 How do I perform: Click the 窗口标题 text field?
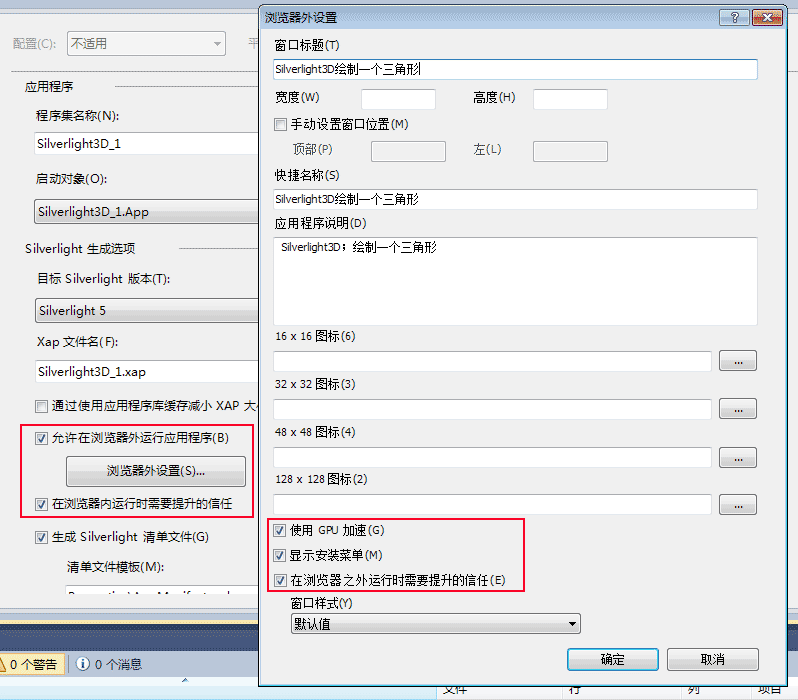515,70
